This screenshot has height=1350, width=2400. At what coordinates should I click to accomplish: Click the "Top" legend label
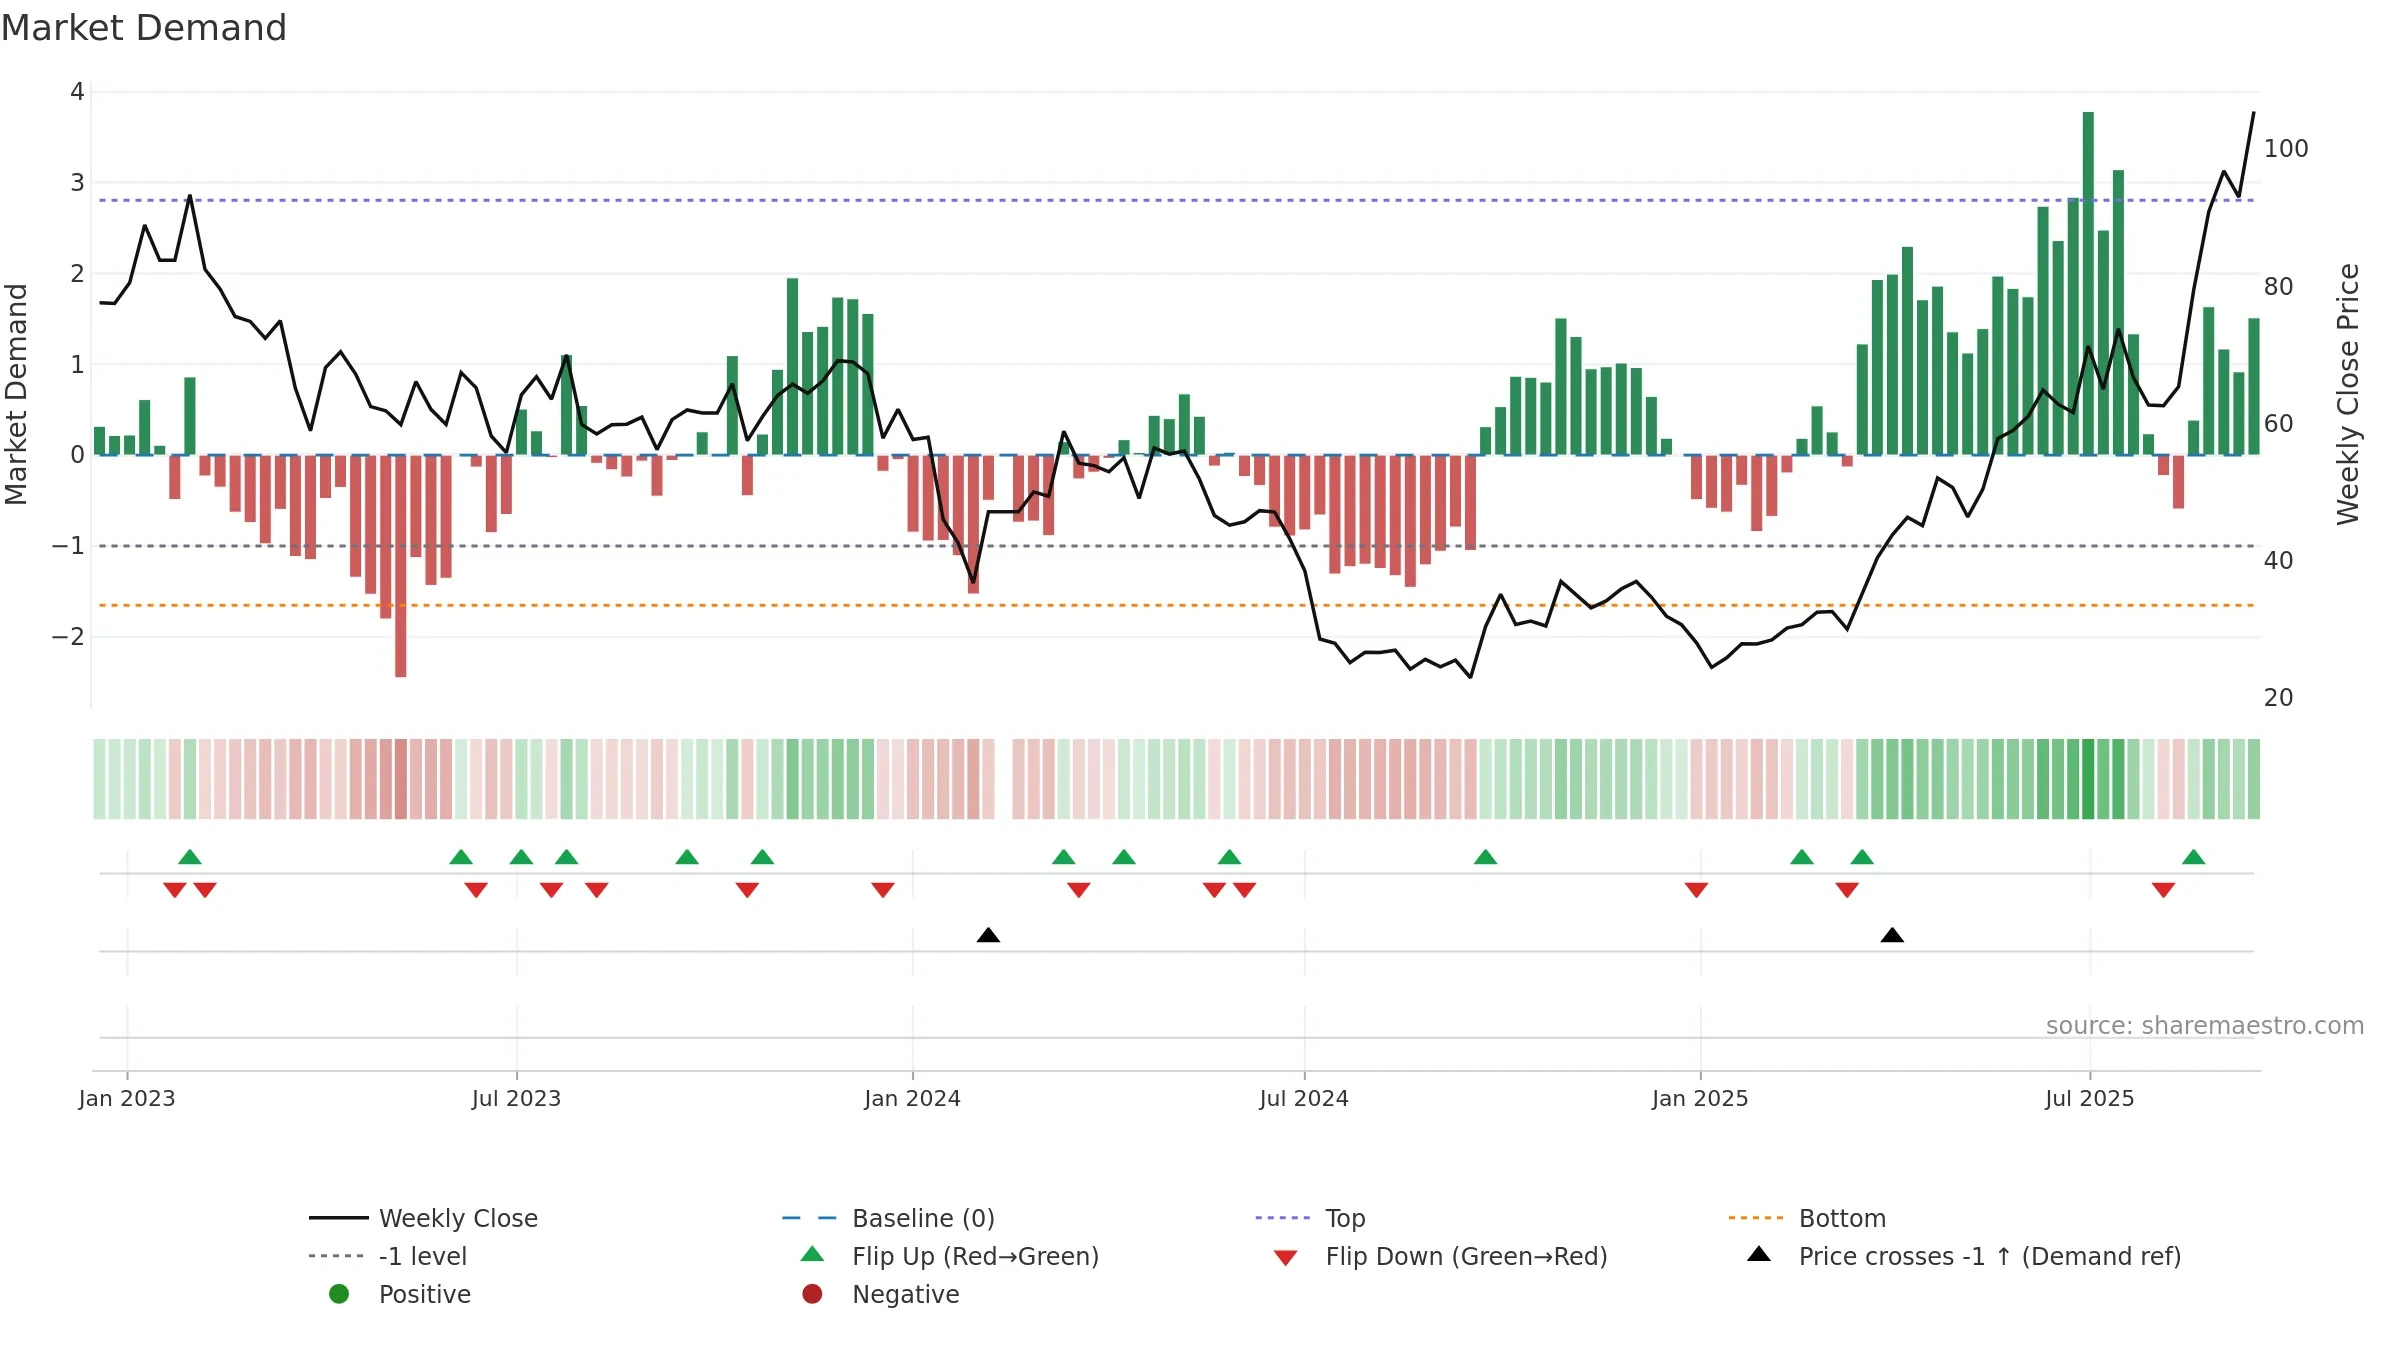click(1346, 1218)
